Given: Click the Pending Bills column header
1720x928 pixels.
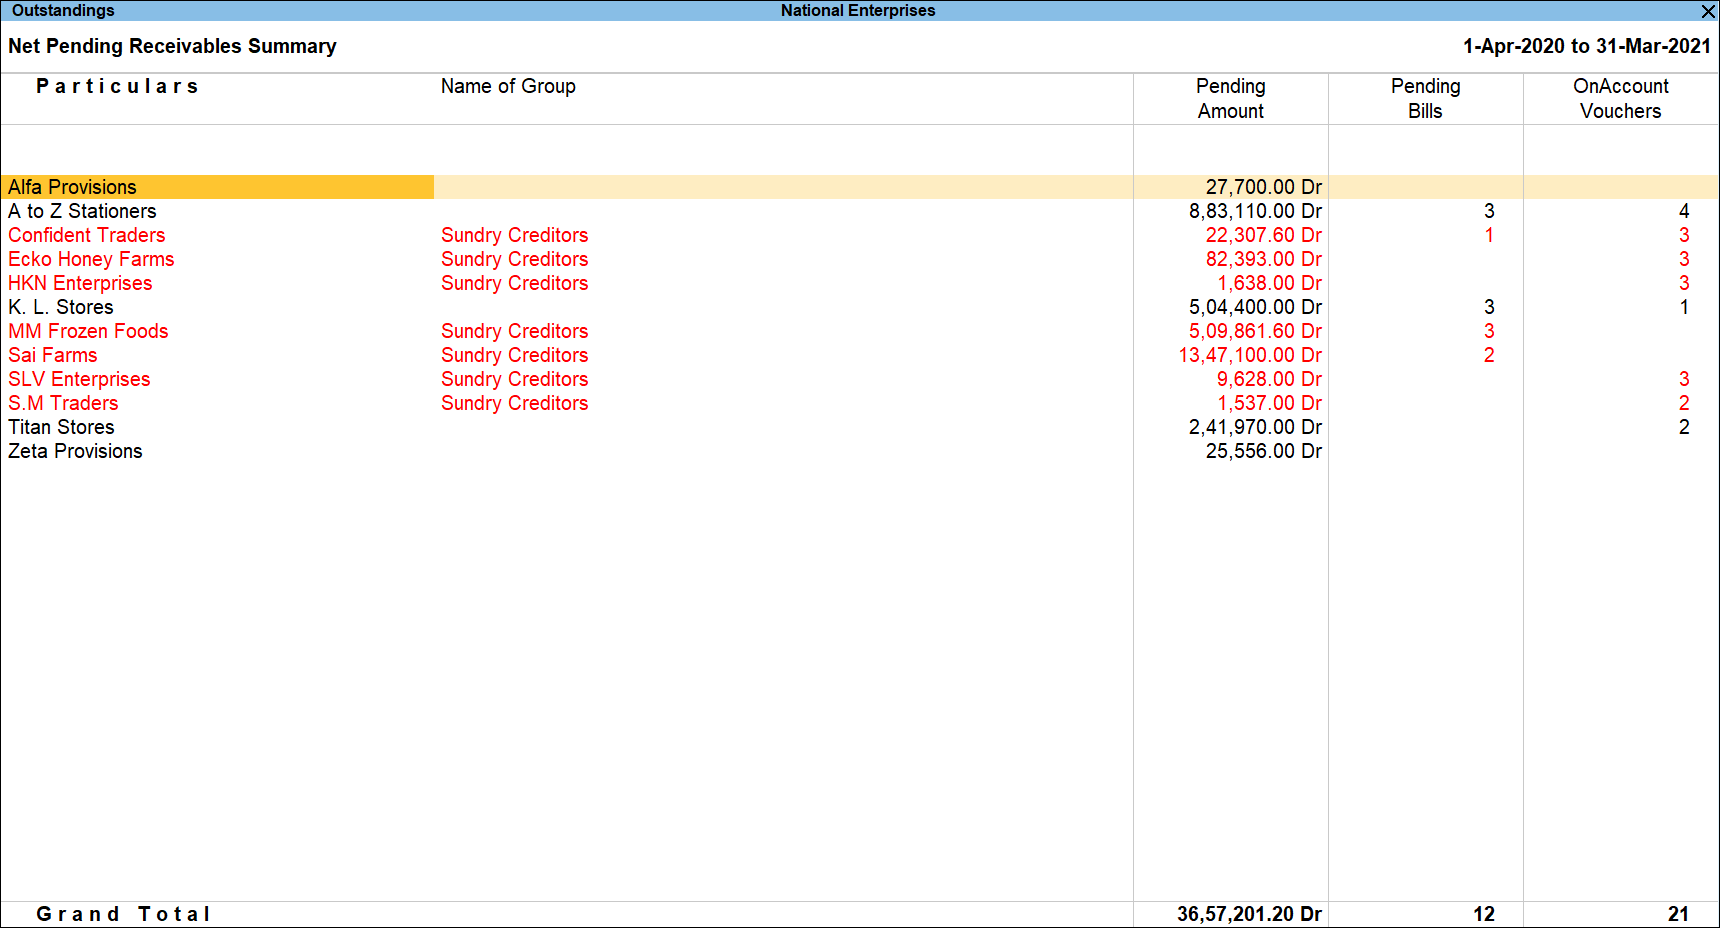Looking at the screenshot, I should coord(1425,98).
